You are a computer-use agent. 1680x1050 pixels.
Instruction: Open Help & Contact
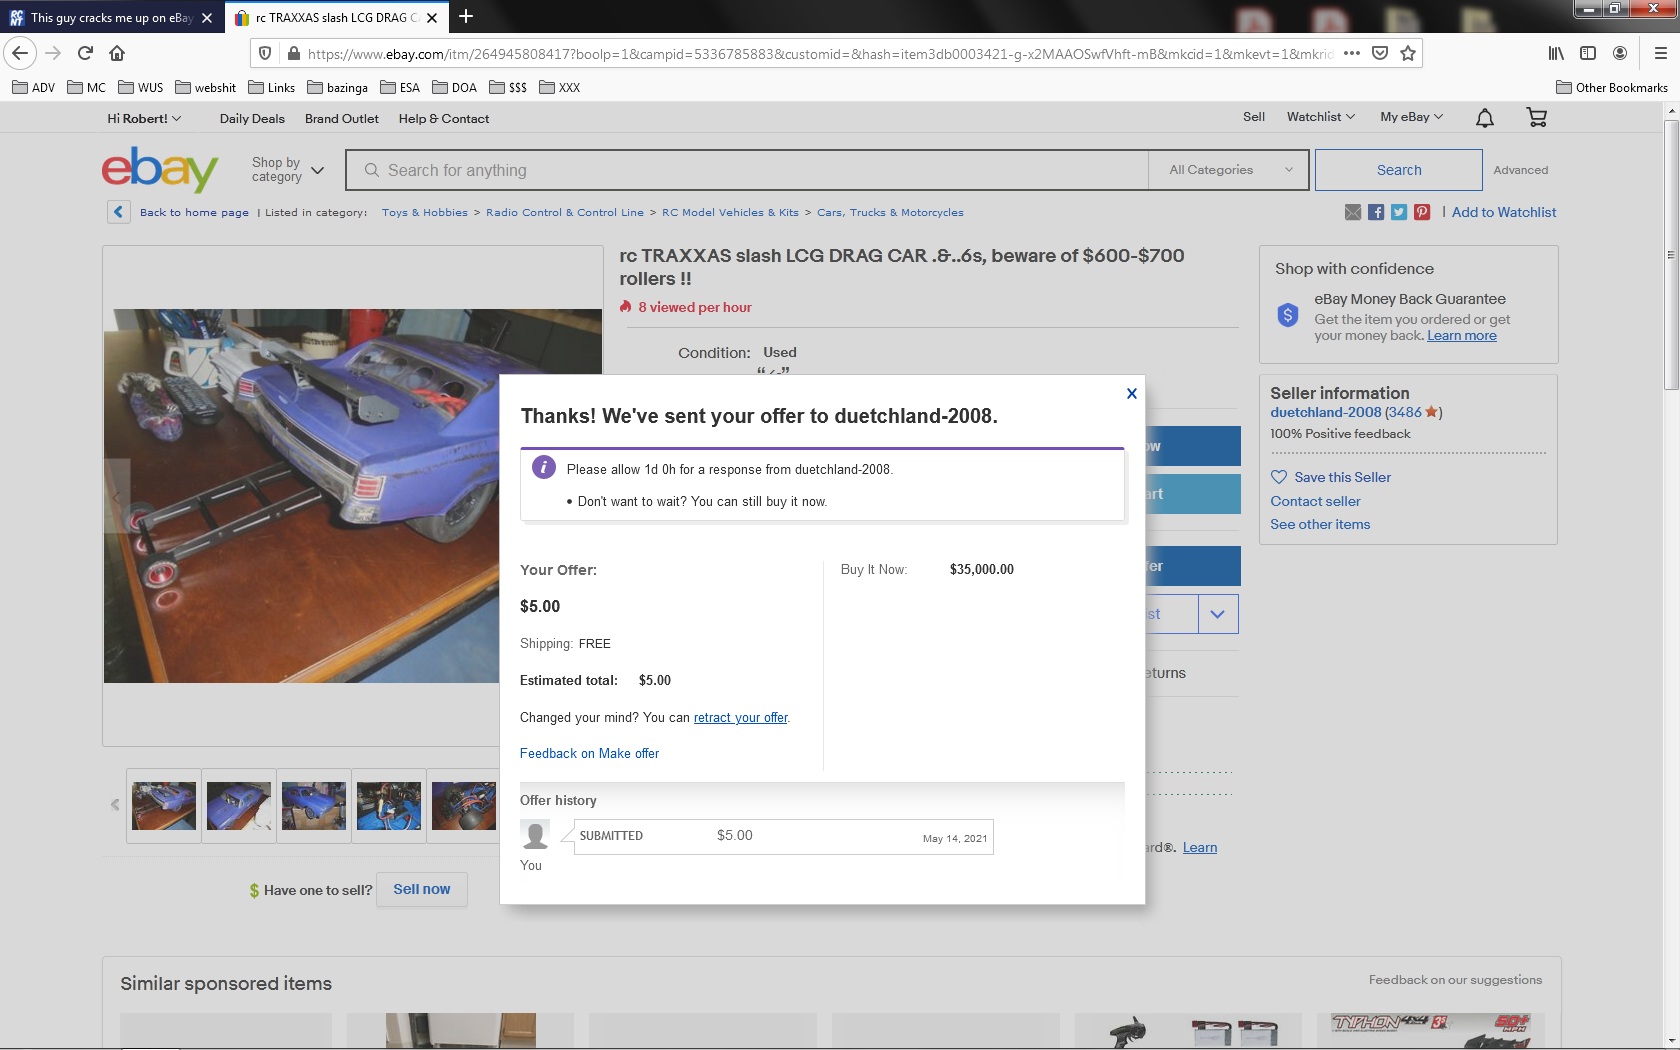click(x=444, y=118)
